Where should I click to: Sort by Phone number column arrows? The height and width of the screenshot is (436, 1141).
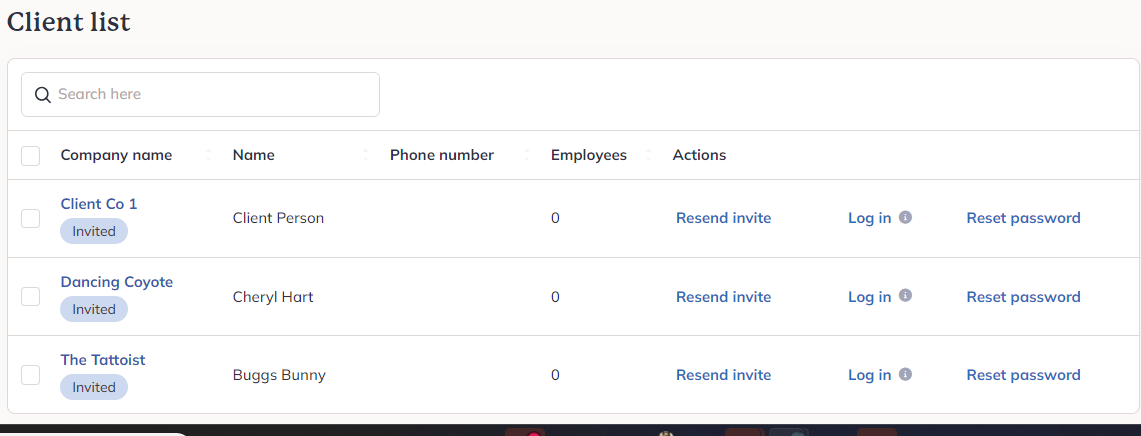[x=526, y=155]
